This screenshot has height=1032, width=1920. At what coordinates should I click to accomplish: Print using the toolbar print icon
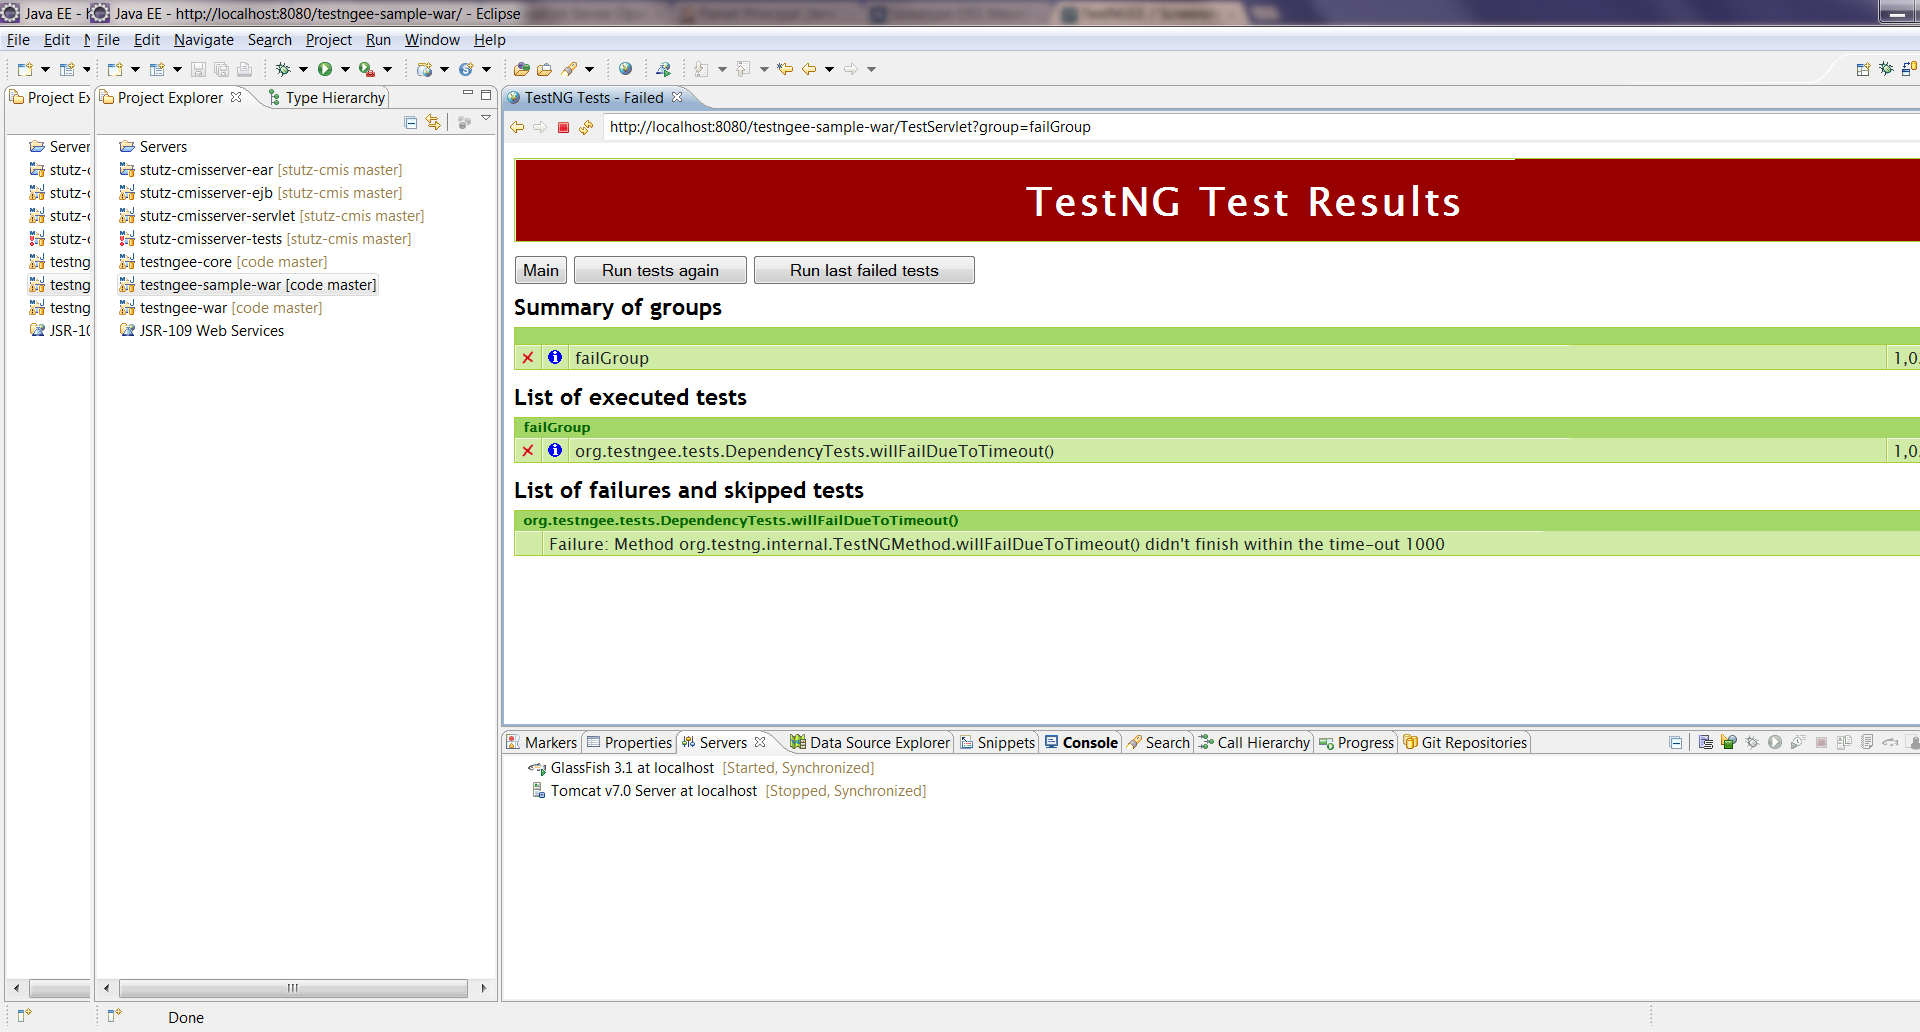click(x=244, y=69)
